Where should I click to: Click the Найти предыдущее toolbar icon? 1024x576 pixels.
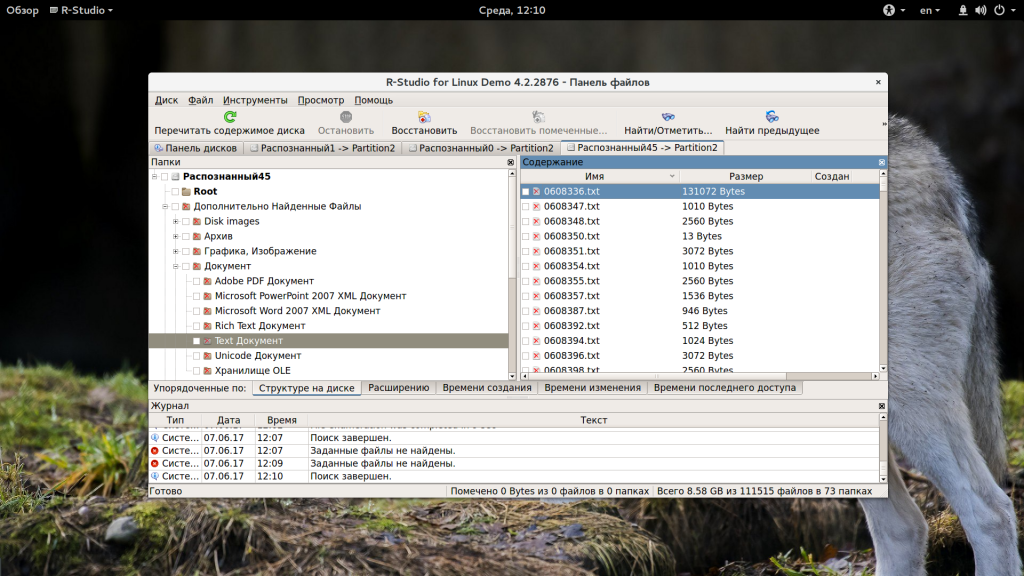coord(772,117)
